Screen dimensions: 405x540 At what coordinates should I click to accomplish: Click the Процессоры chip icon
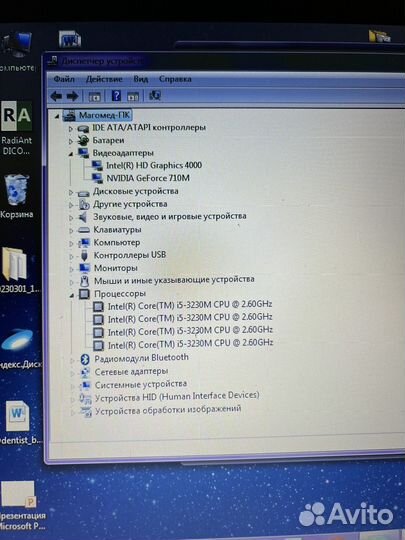84,294
